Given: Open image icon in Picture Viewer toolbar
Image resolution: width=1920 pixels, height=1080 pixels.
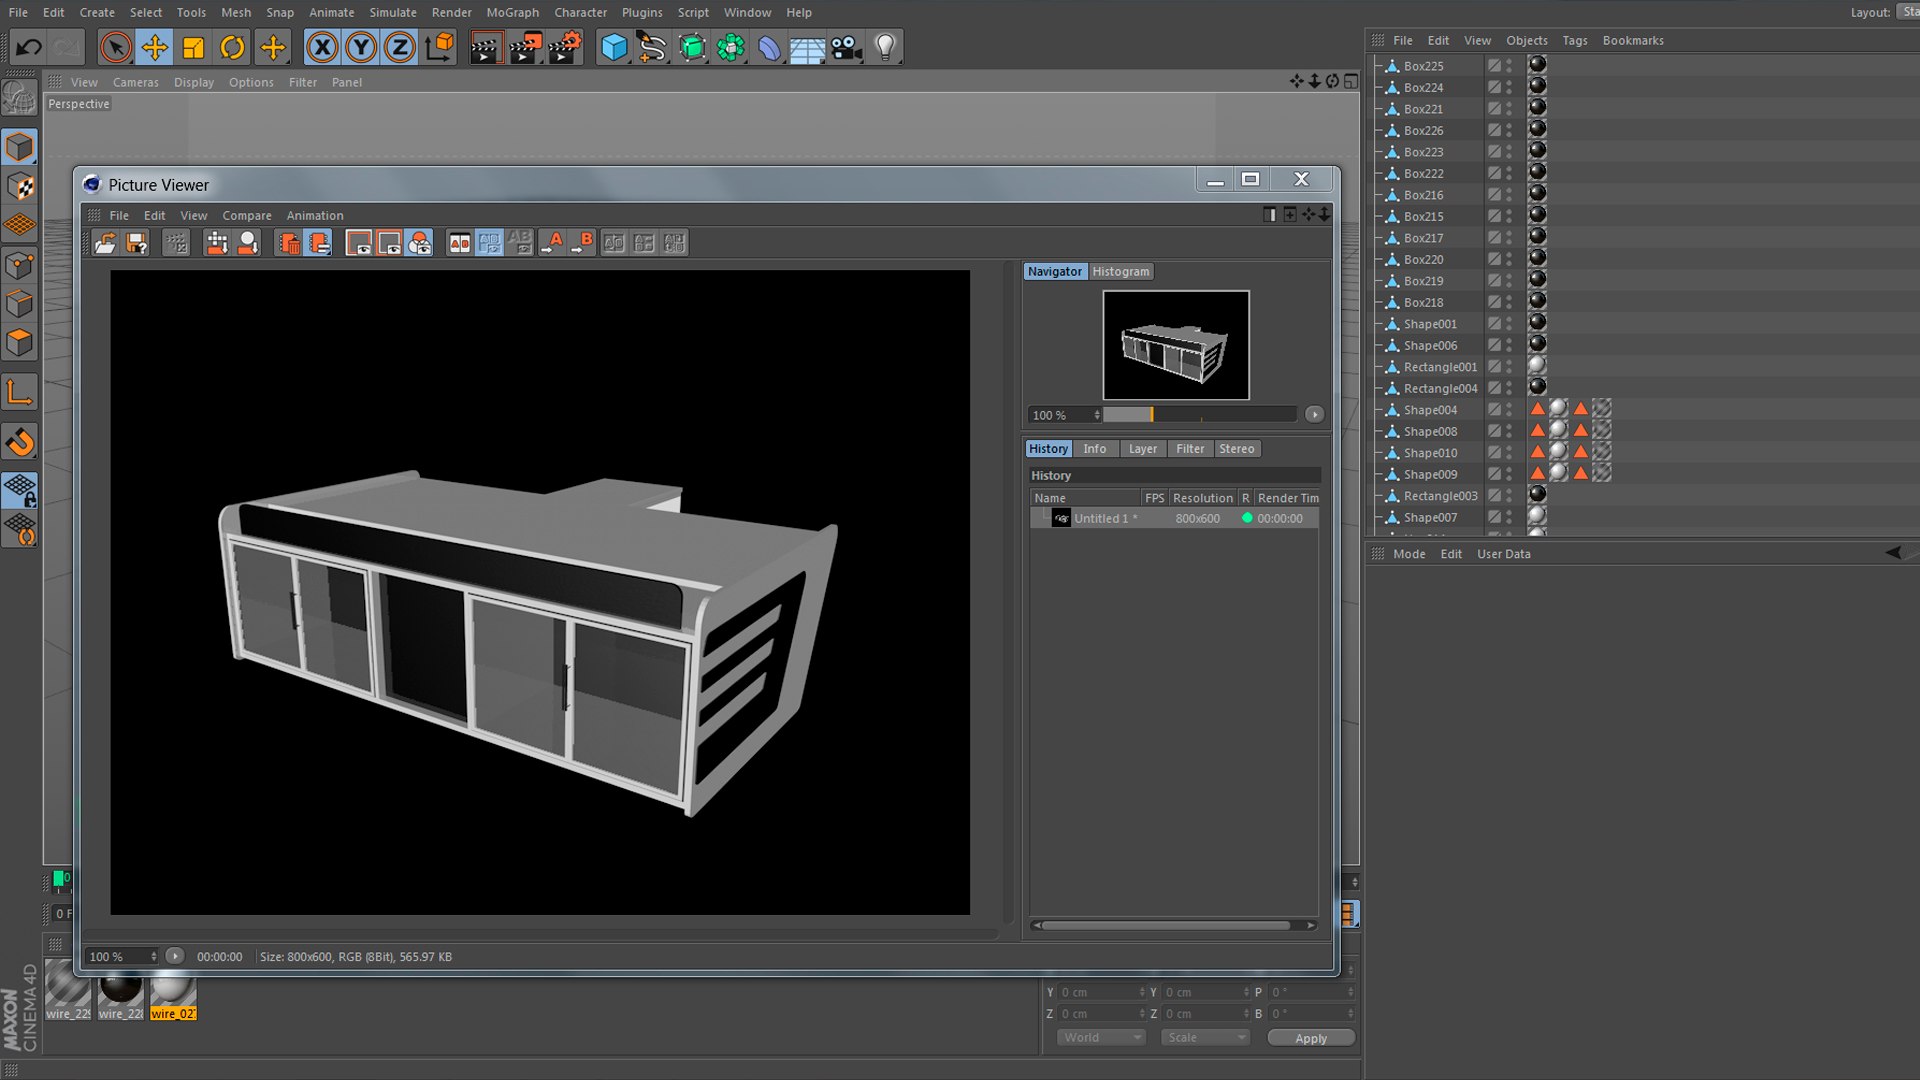Looking at the screenshot, I should [x=105, y=243].
